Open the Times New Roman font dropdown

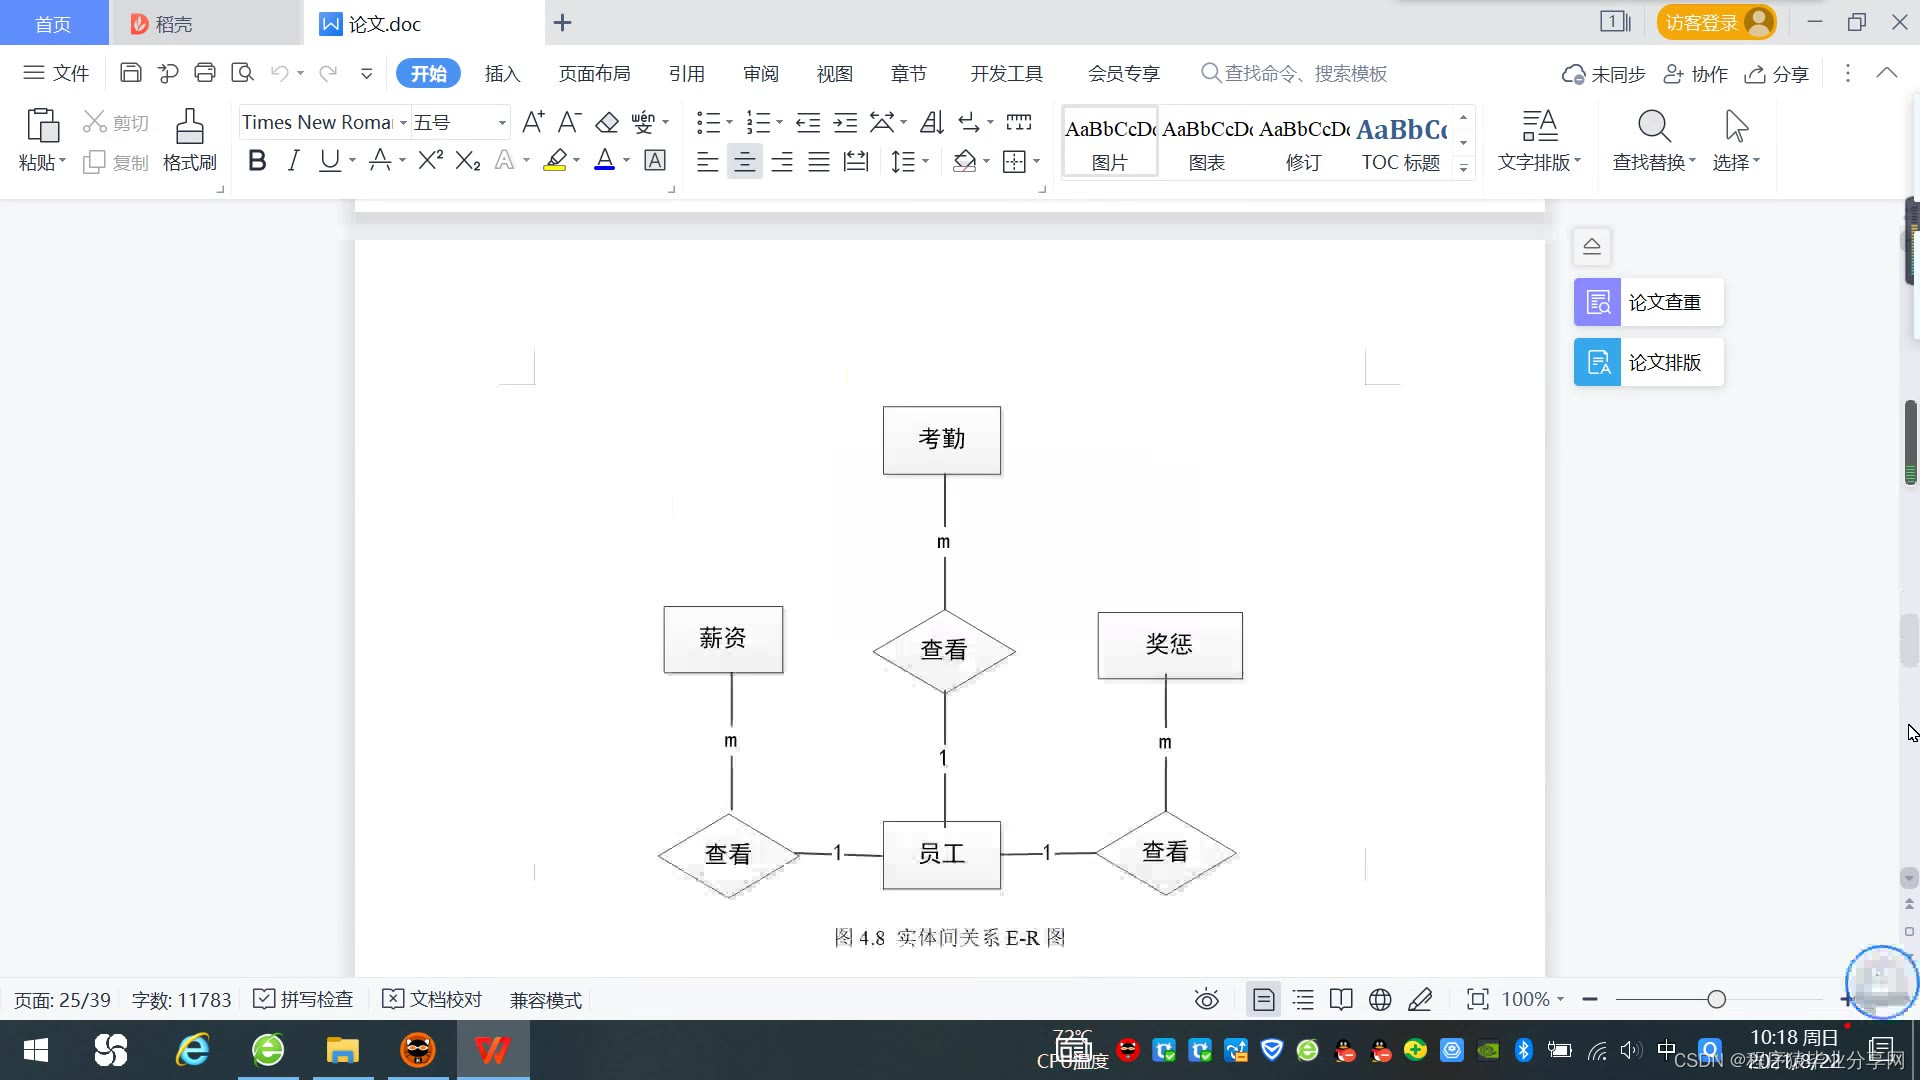[x=403, y=123]
